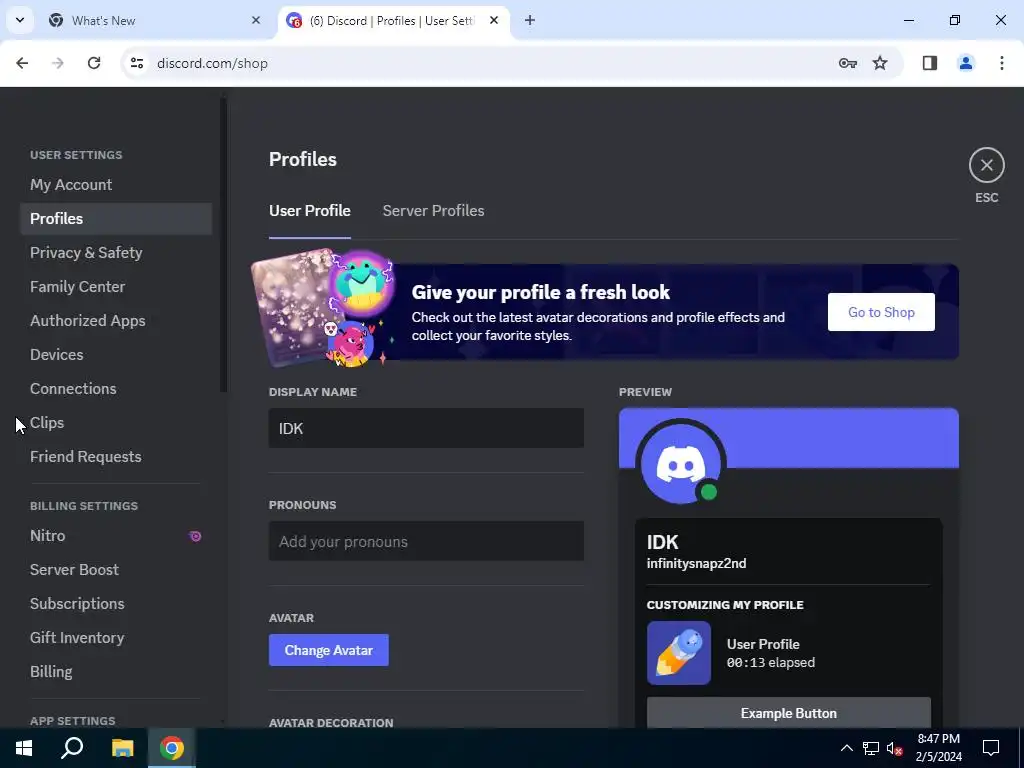
Task: Click Give your profile a fresh look heading
Action: coord(541,292)
